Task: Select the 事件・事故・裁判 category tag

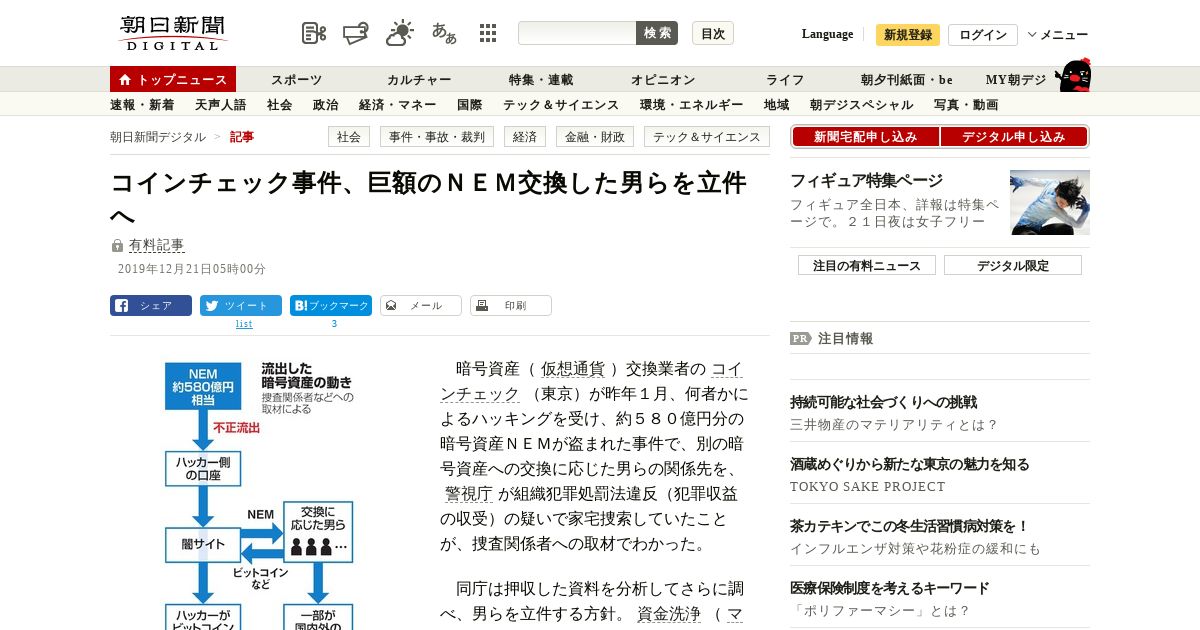Action: 437,137
